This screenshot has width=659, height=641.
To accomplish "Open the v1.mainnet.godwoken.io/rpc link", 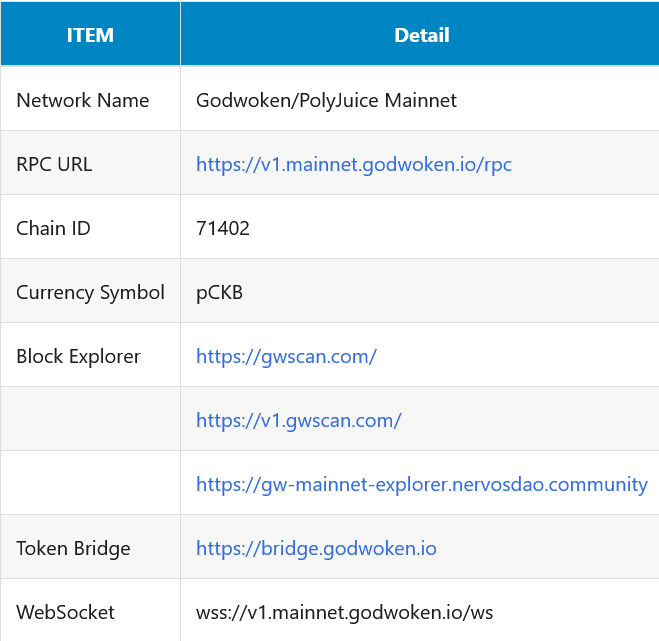I will coord(354,164).
